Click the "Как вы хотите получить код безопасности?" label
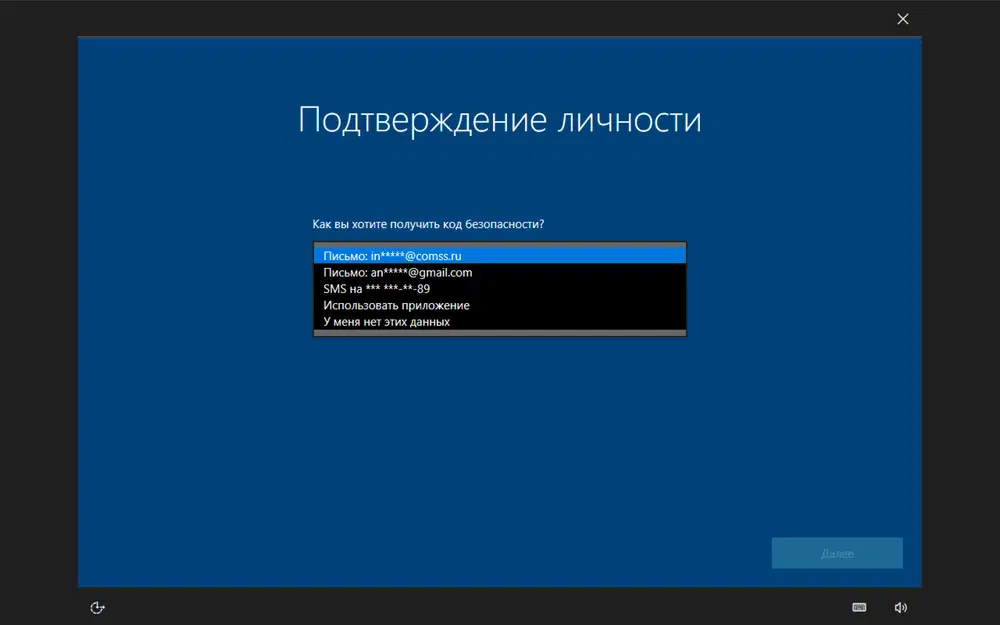Image resolution: width=1000 pixels, height=625 pixels. tap(428, 224)
